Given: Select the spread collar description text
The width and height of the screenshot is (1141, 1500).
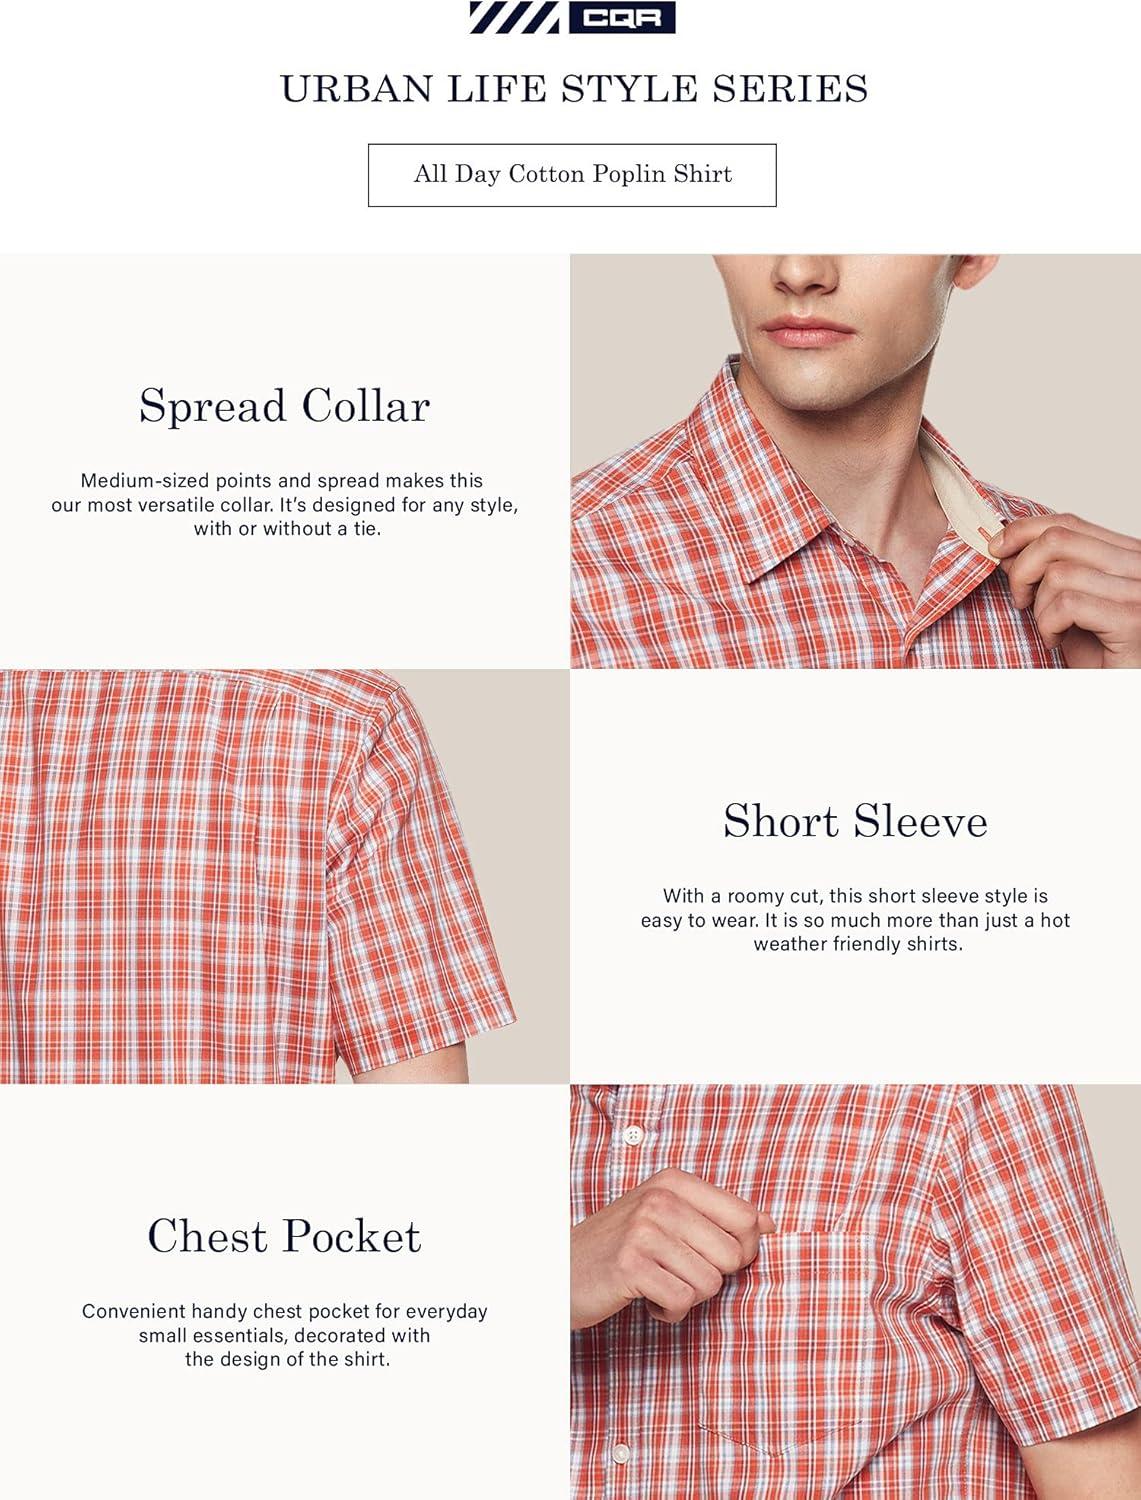Looking at the screenshot, I should point(285,504).
